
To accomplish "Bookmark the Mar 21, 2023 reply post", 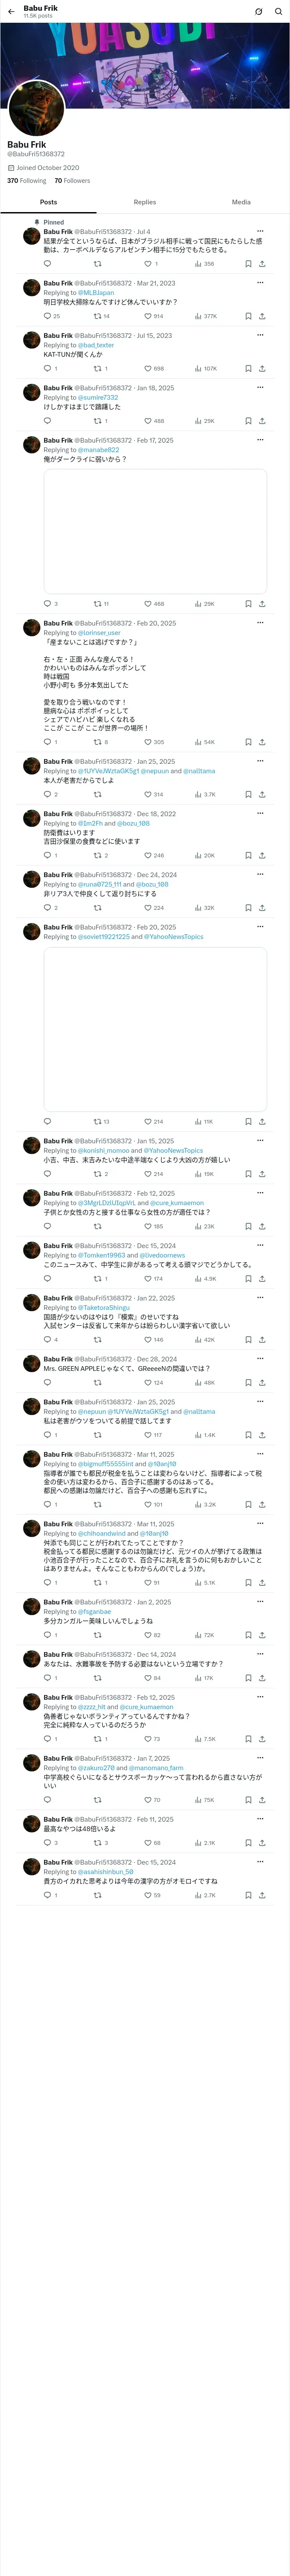I will pyautogui.click(x=248, y=316).
